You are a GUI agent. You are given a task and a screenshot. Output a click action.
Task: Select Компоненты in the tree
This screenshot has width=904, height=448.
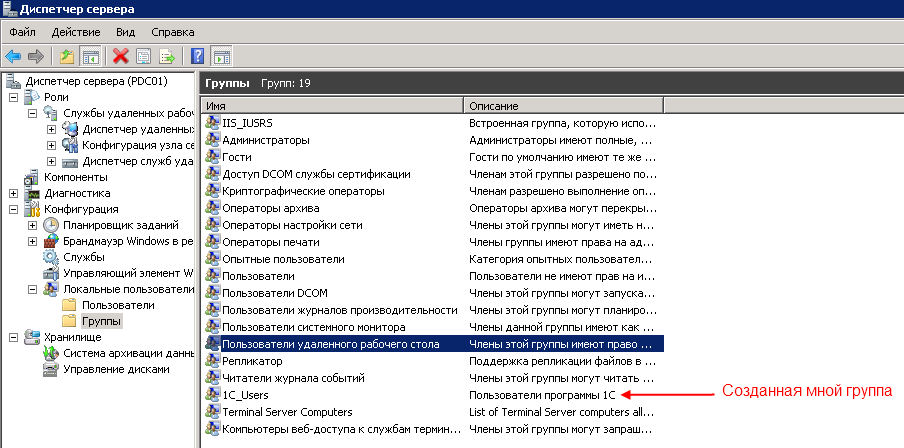(x=76, y=177)
